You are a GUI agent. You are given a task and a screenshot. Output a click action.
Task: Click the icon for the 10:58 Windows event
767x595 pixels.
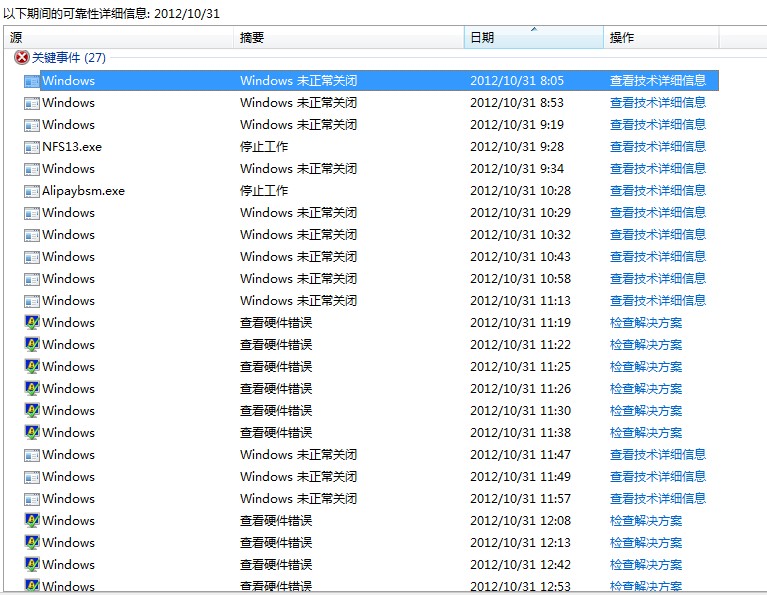32,279
